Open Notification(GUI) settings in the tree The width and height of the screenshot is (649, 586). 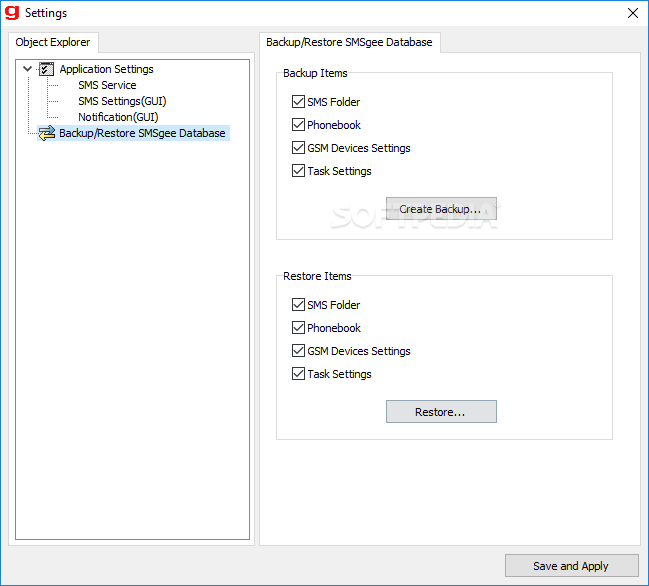click(118, 117)
